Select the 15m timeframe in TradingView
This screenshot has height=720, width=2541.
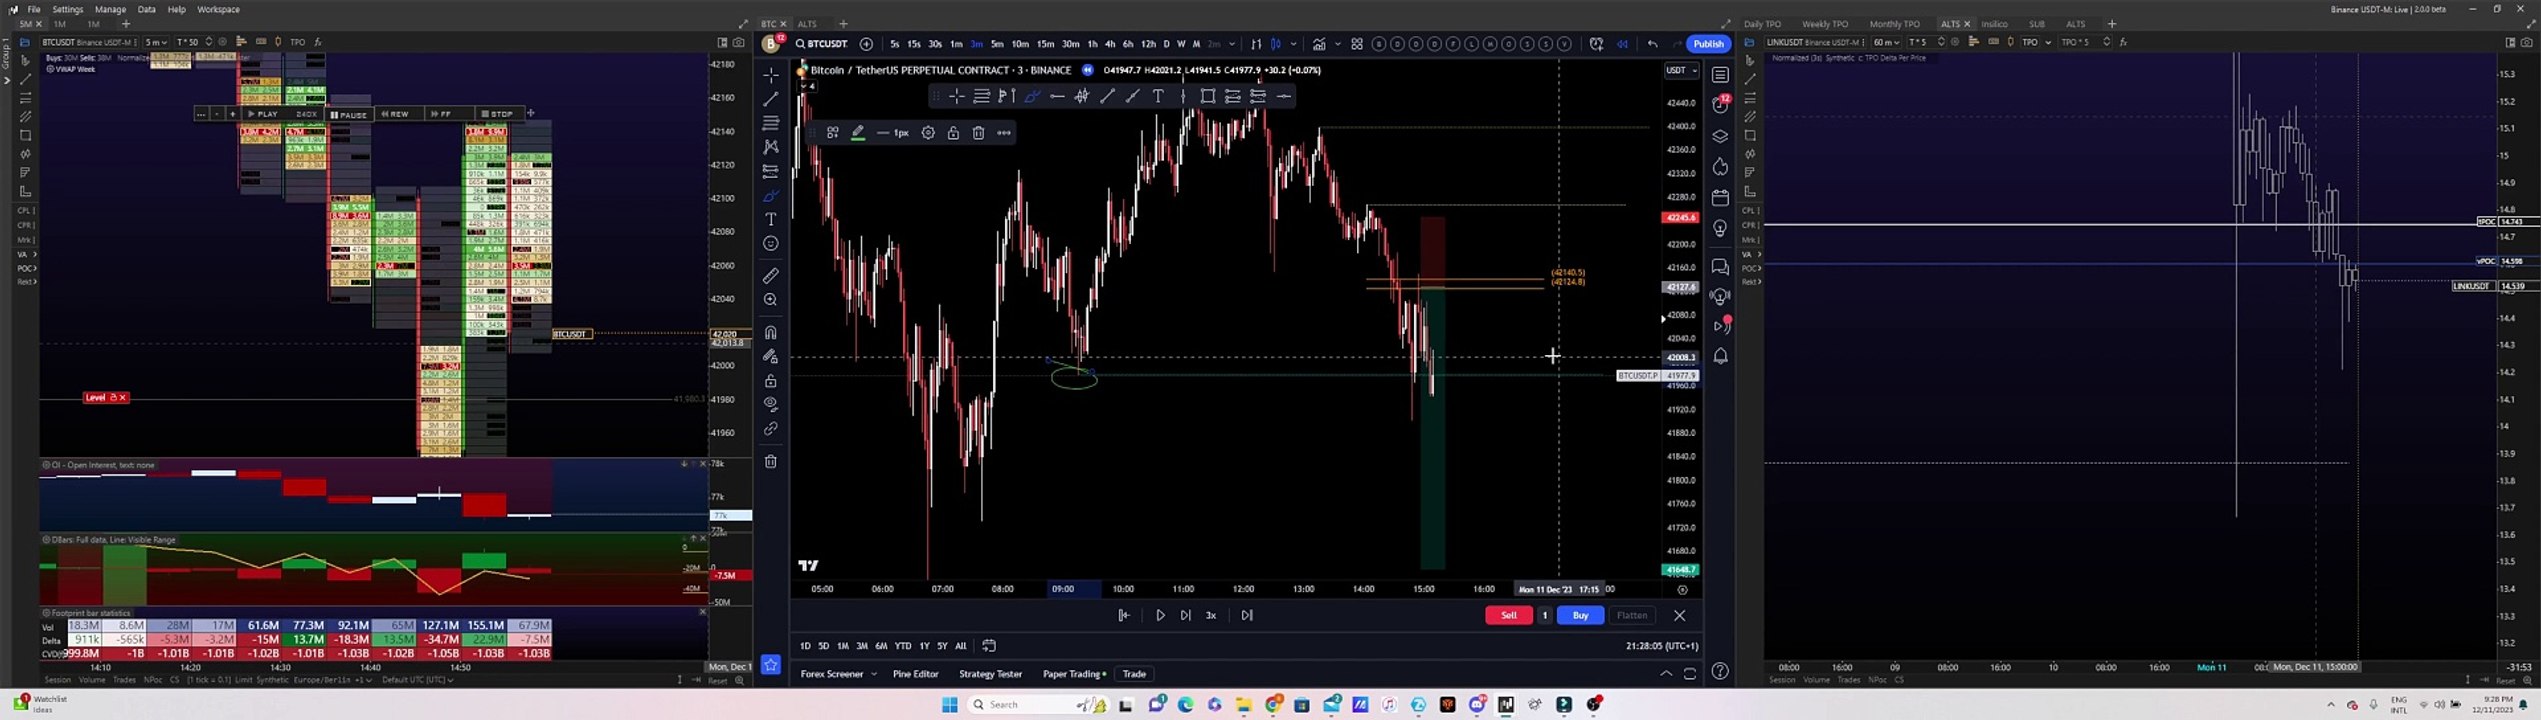point(1045,44)
